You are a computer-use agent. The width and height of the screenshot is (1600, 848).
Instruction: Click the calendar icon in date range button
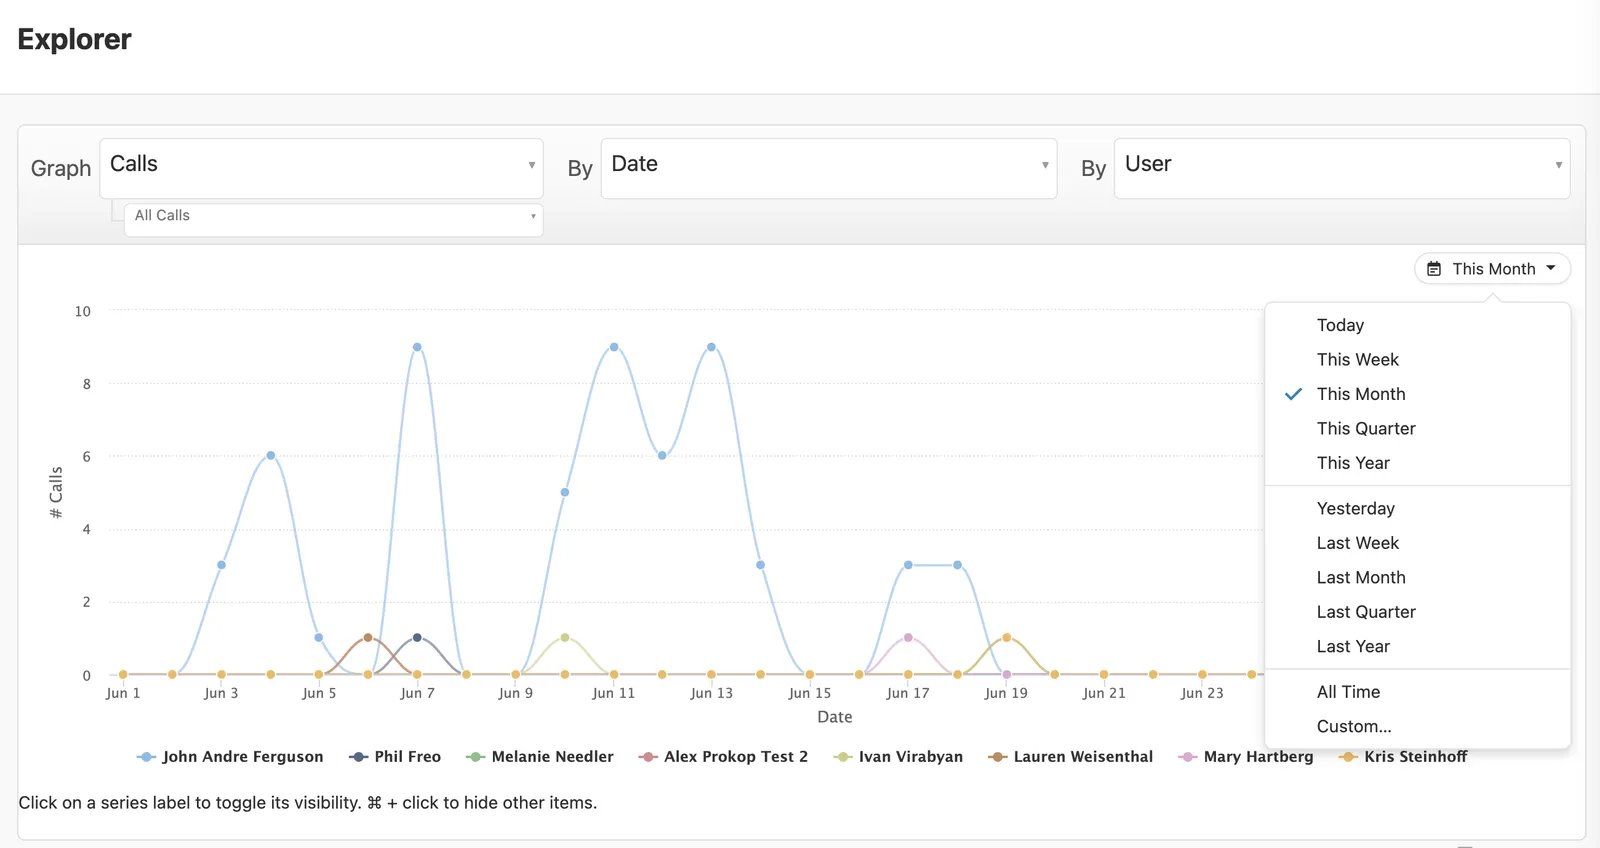pos(1434,269)
